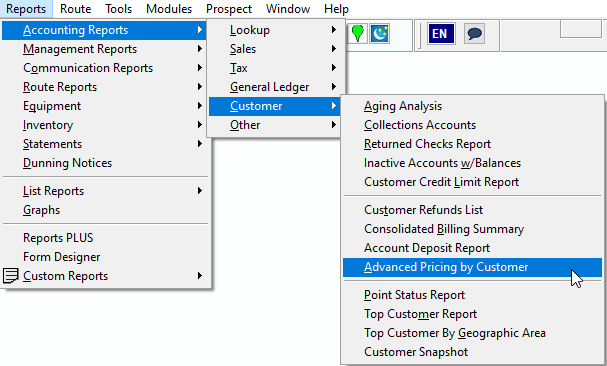Open the Window menu
The image size is (607, 366).
click(288, 9)
